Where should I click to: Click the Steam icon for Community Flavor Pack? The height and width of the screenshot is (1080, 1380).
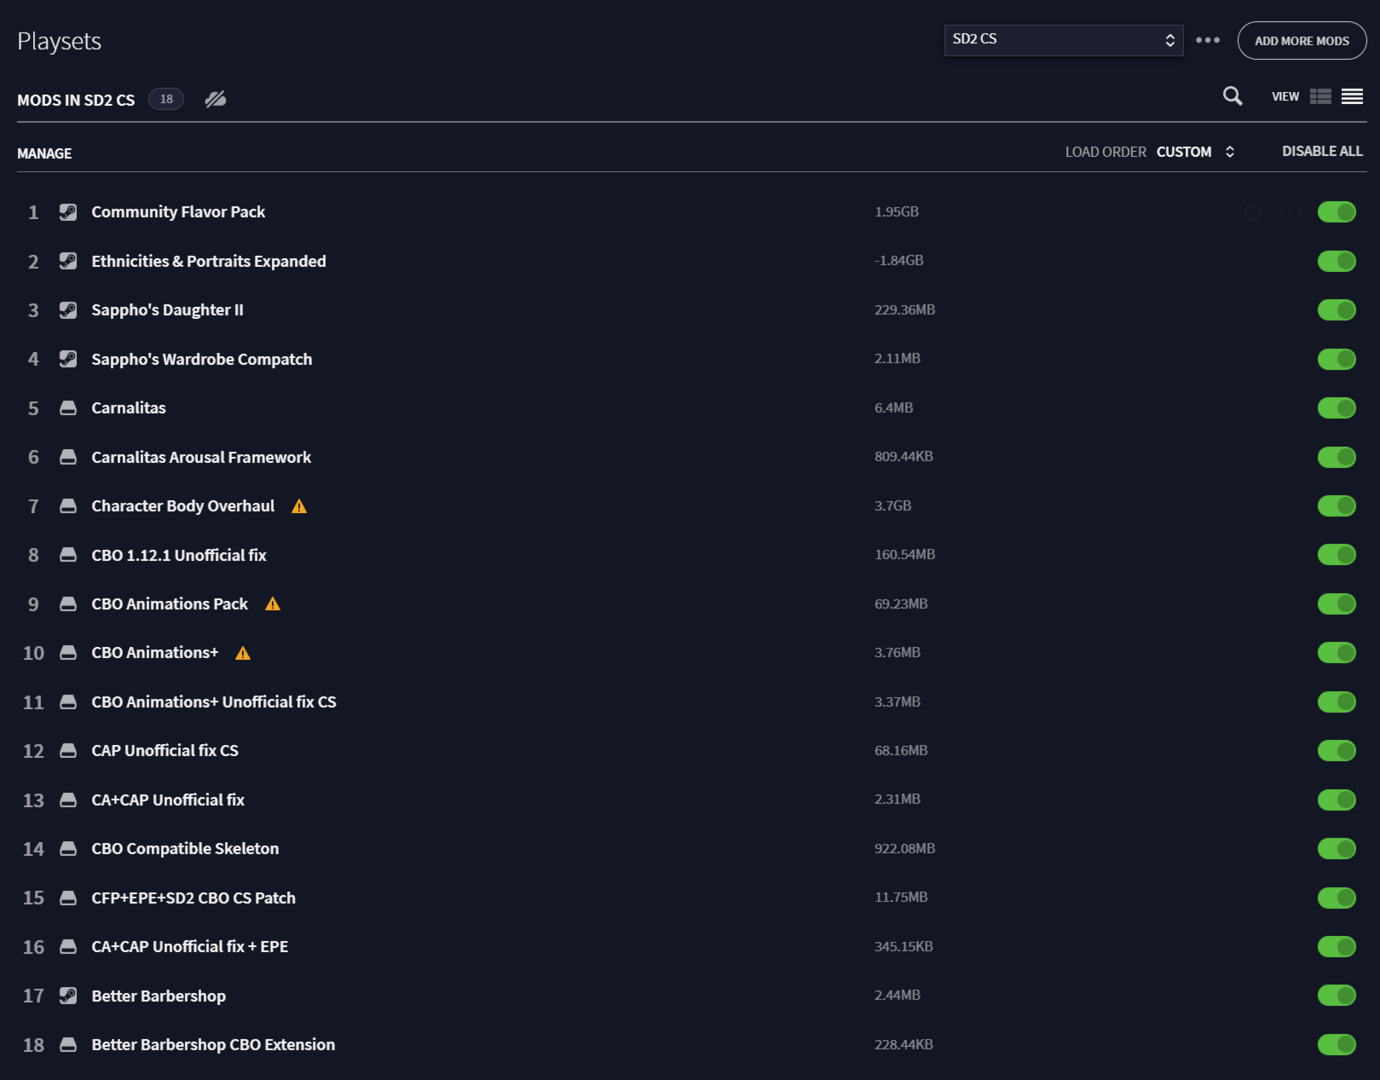(x=68, y=212)
